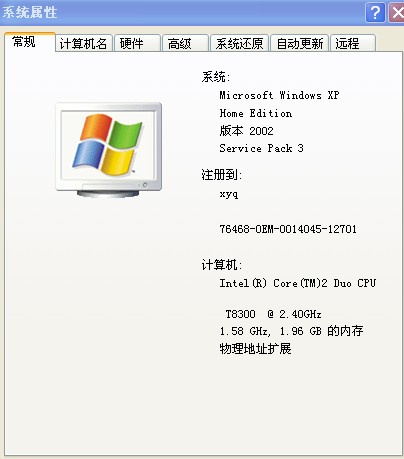Click the Service Pack 3 text

point(261,148)
